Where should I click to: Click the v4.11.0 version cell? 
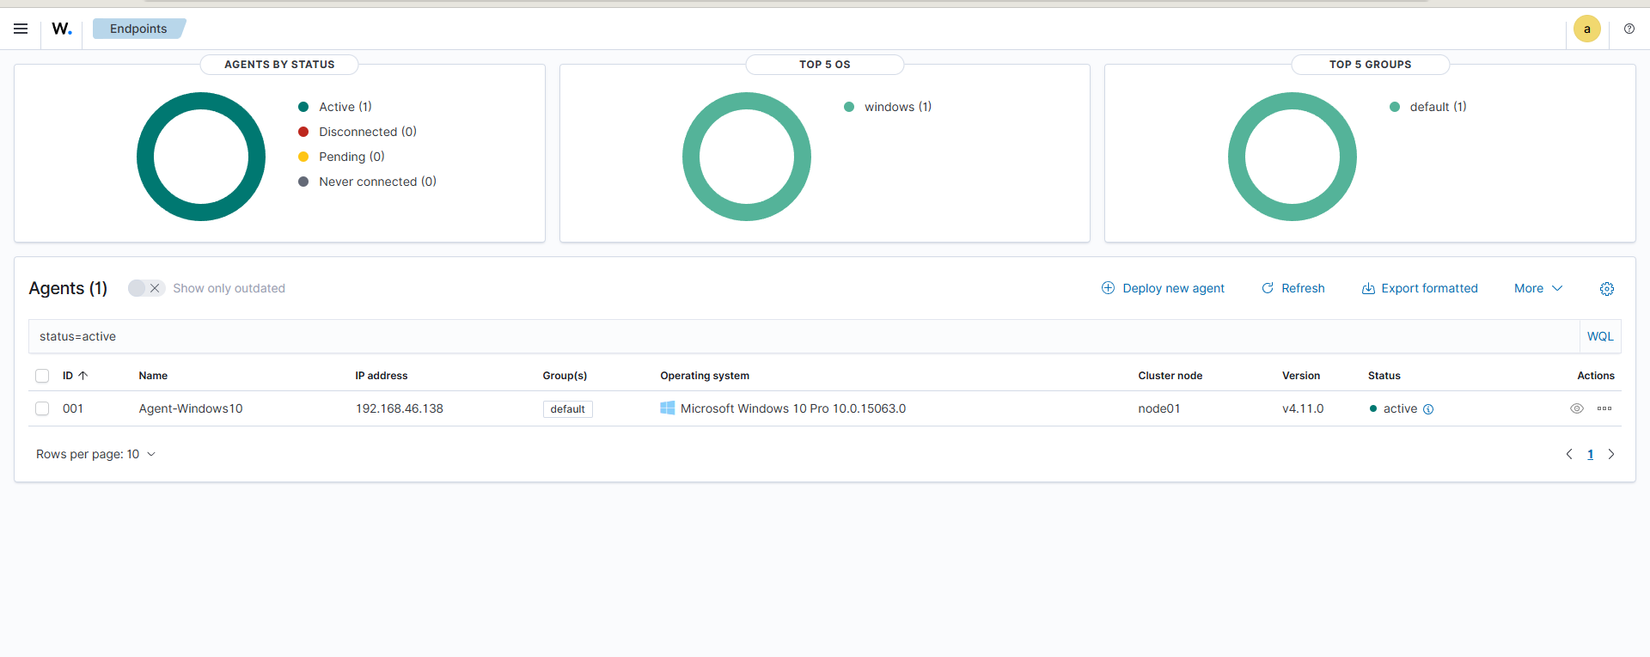[1303, 408]
